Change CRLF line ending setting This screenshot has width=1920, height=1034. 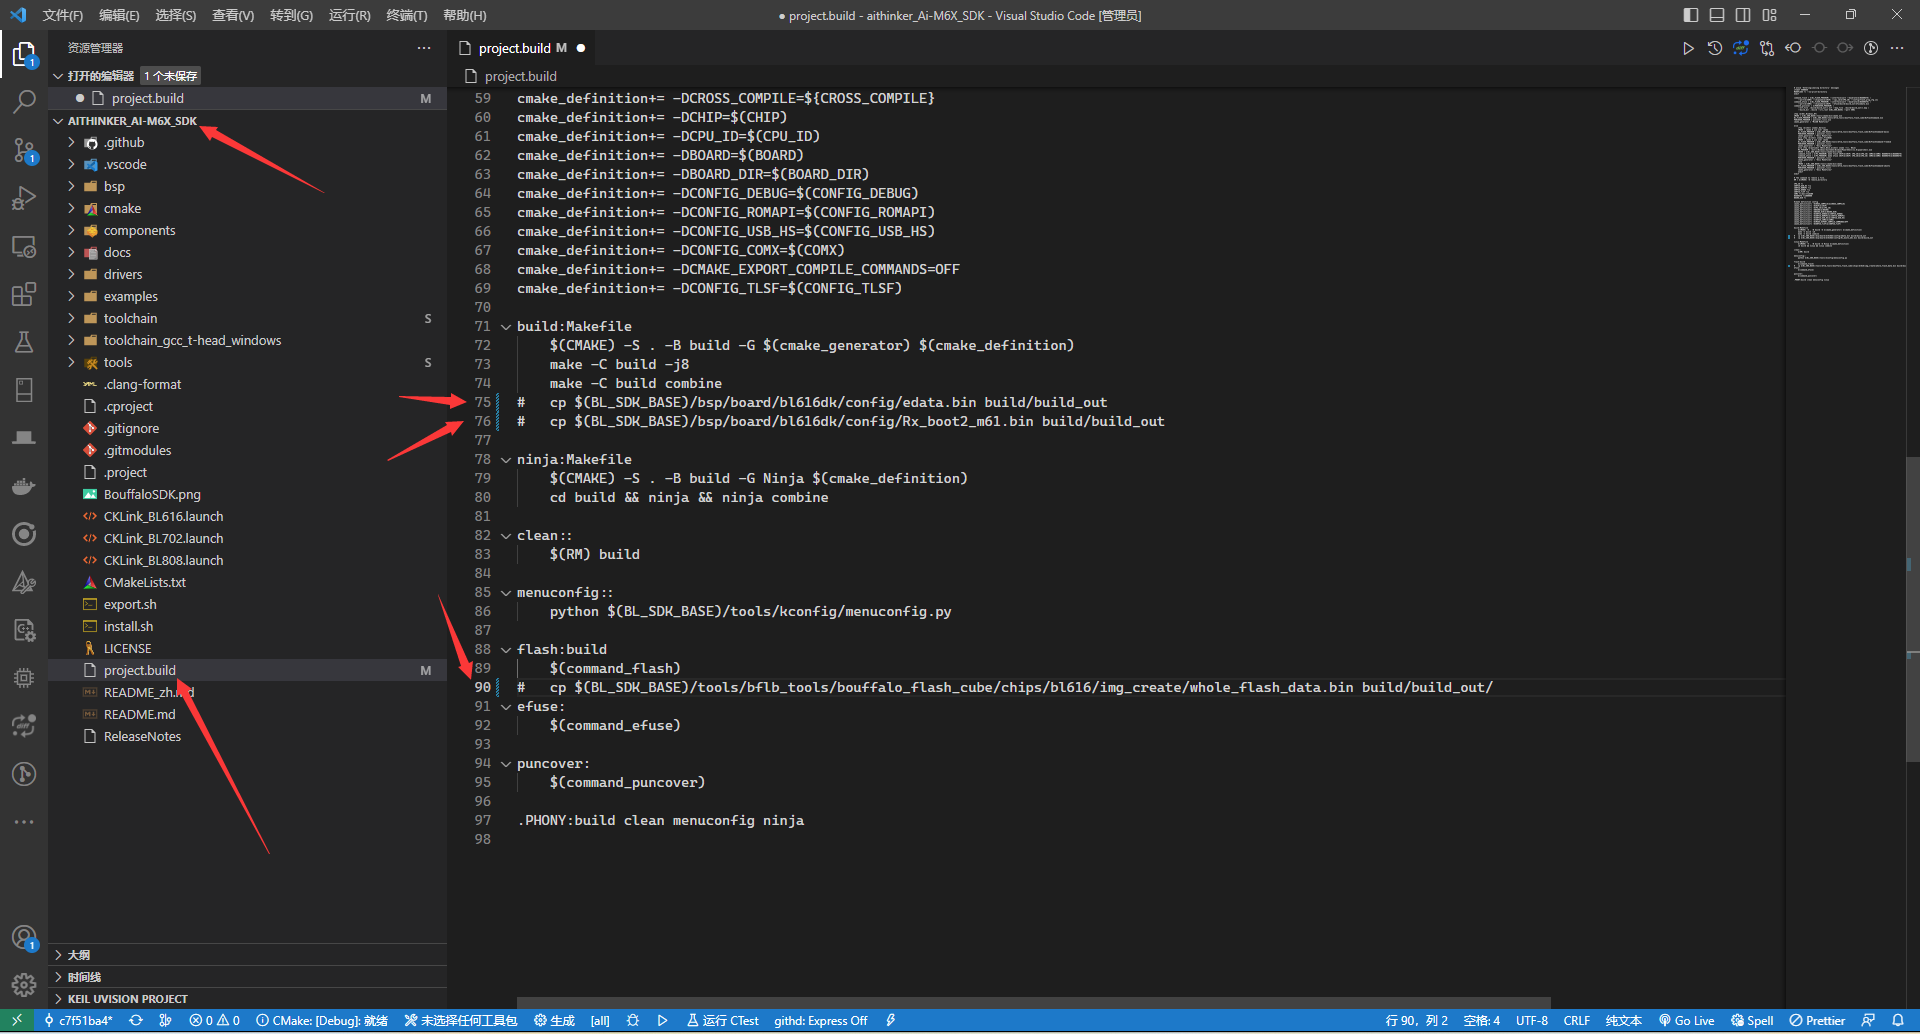pos(1577,1021)
